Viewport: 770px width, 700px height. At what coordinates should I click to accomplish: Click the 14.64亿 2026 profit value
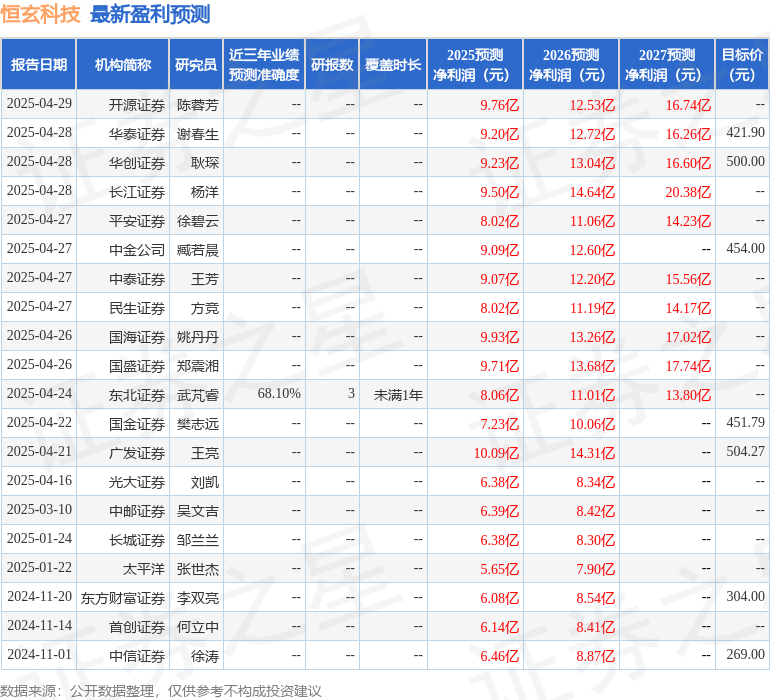click(x=592, y=192)
